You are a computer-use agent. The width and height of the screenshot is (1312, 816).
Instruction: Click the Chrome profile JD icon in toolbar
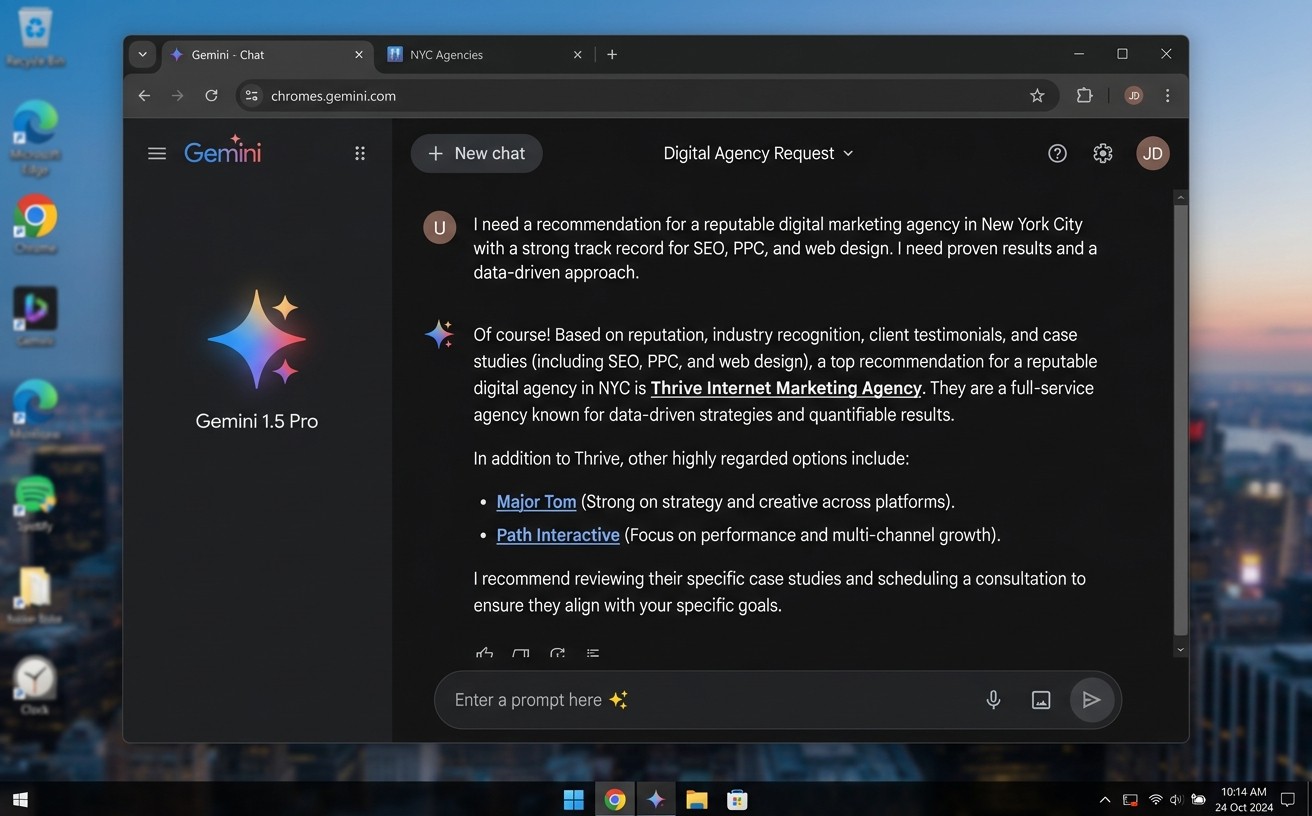tap(1133, 96)
